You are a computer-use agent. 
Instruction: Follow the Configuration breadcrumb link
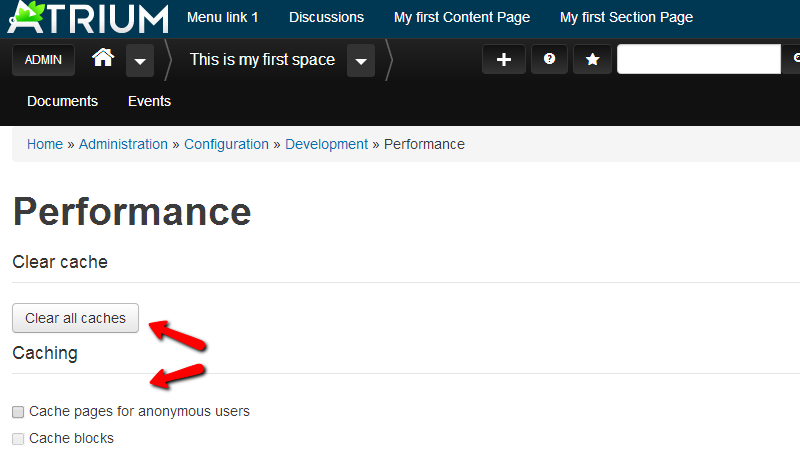[226, 144]
